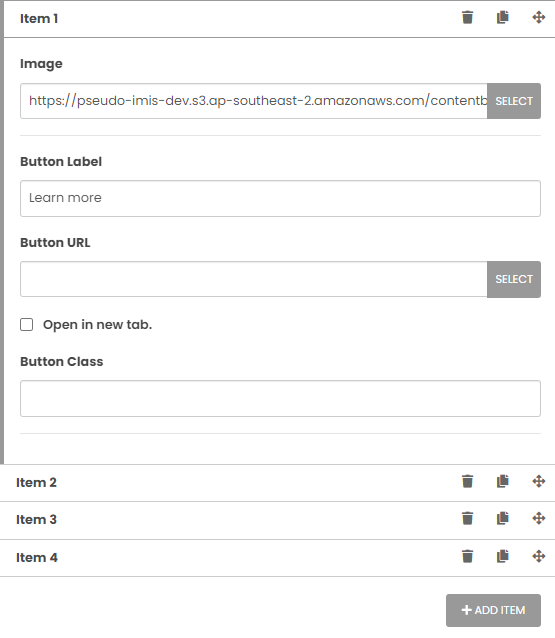Click the move handle for Item 4

point(539,556)
